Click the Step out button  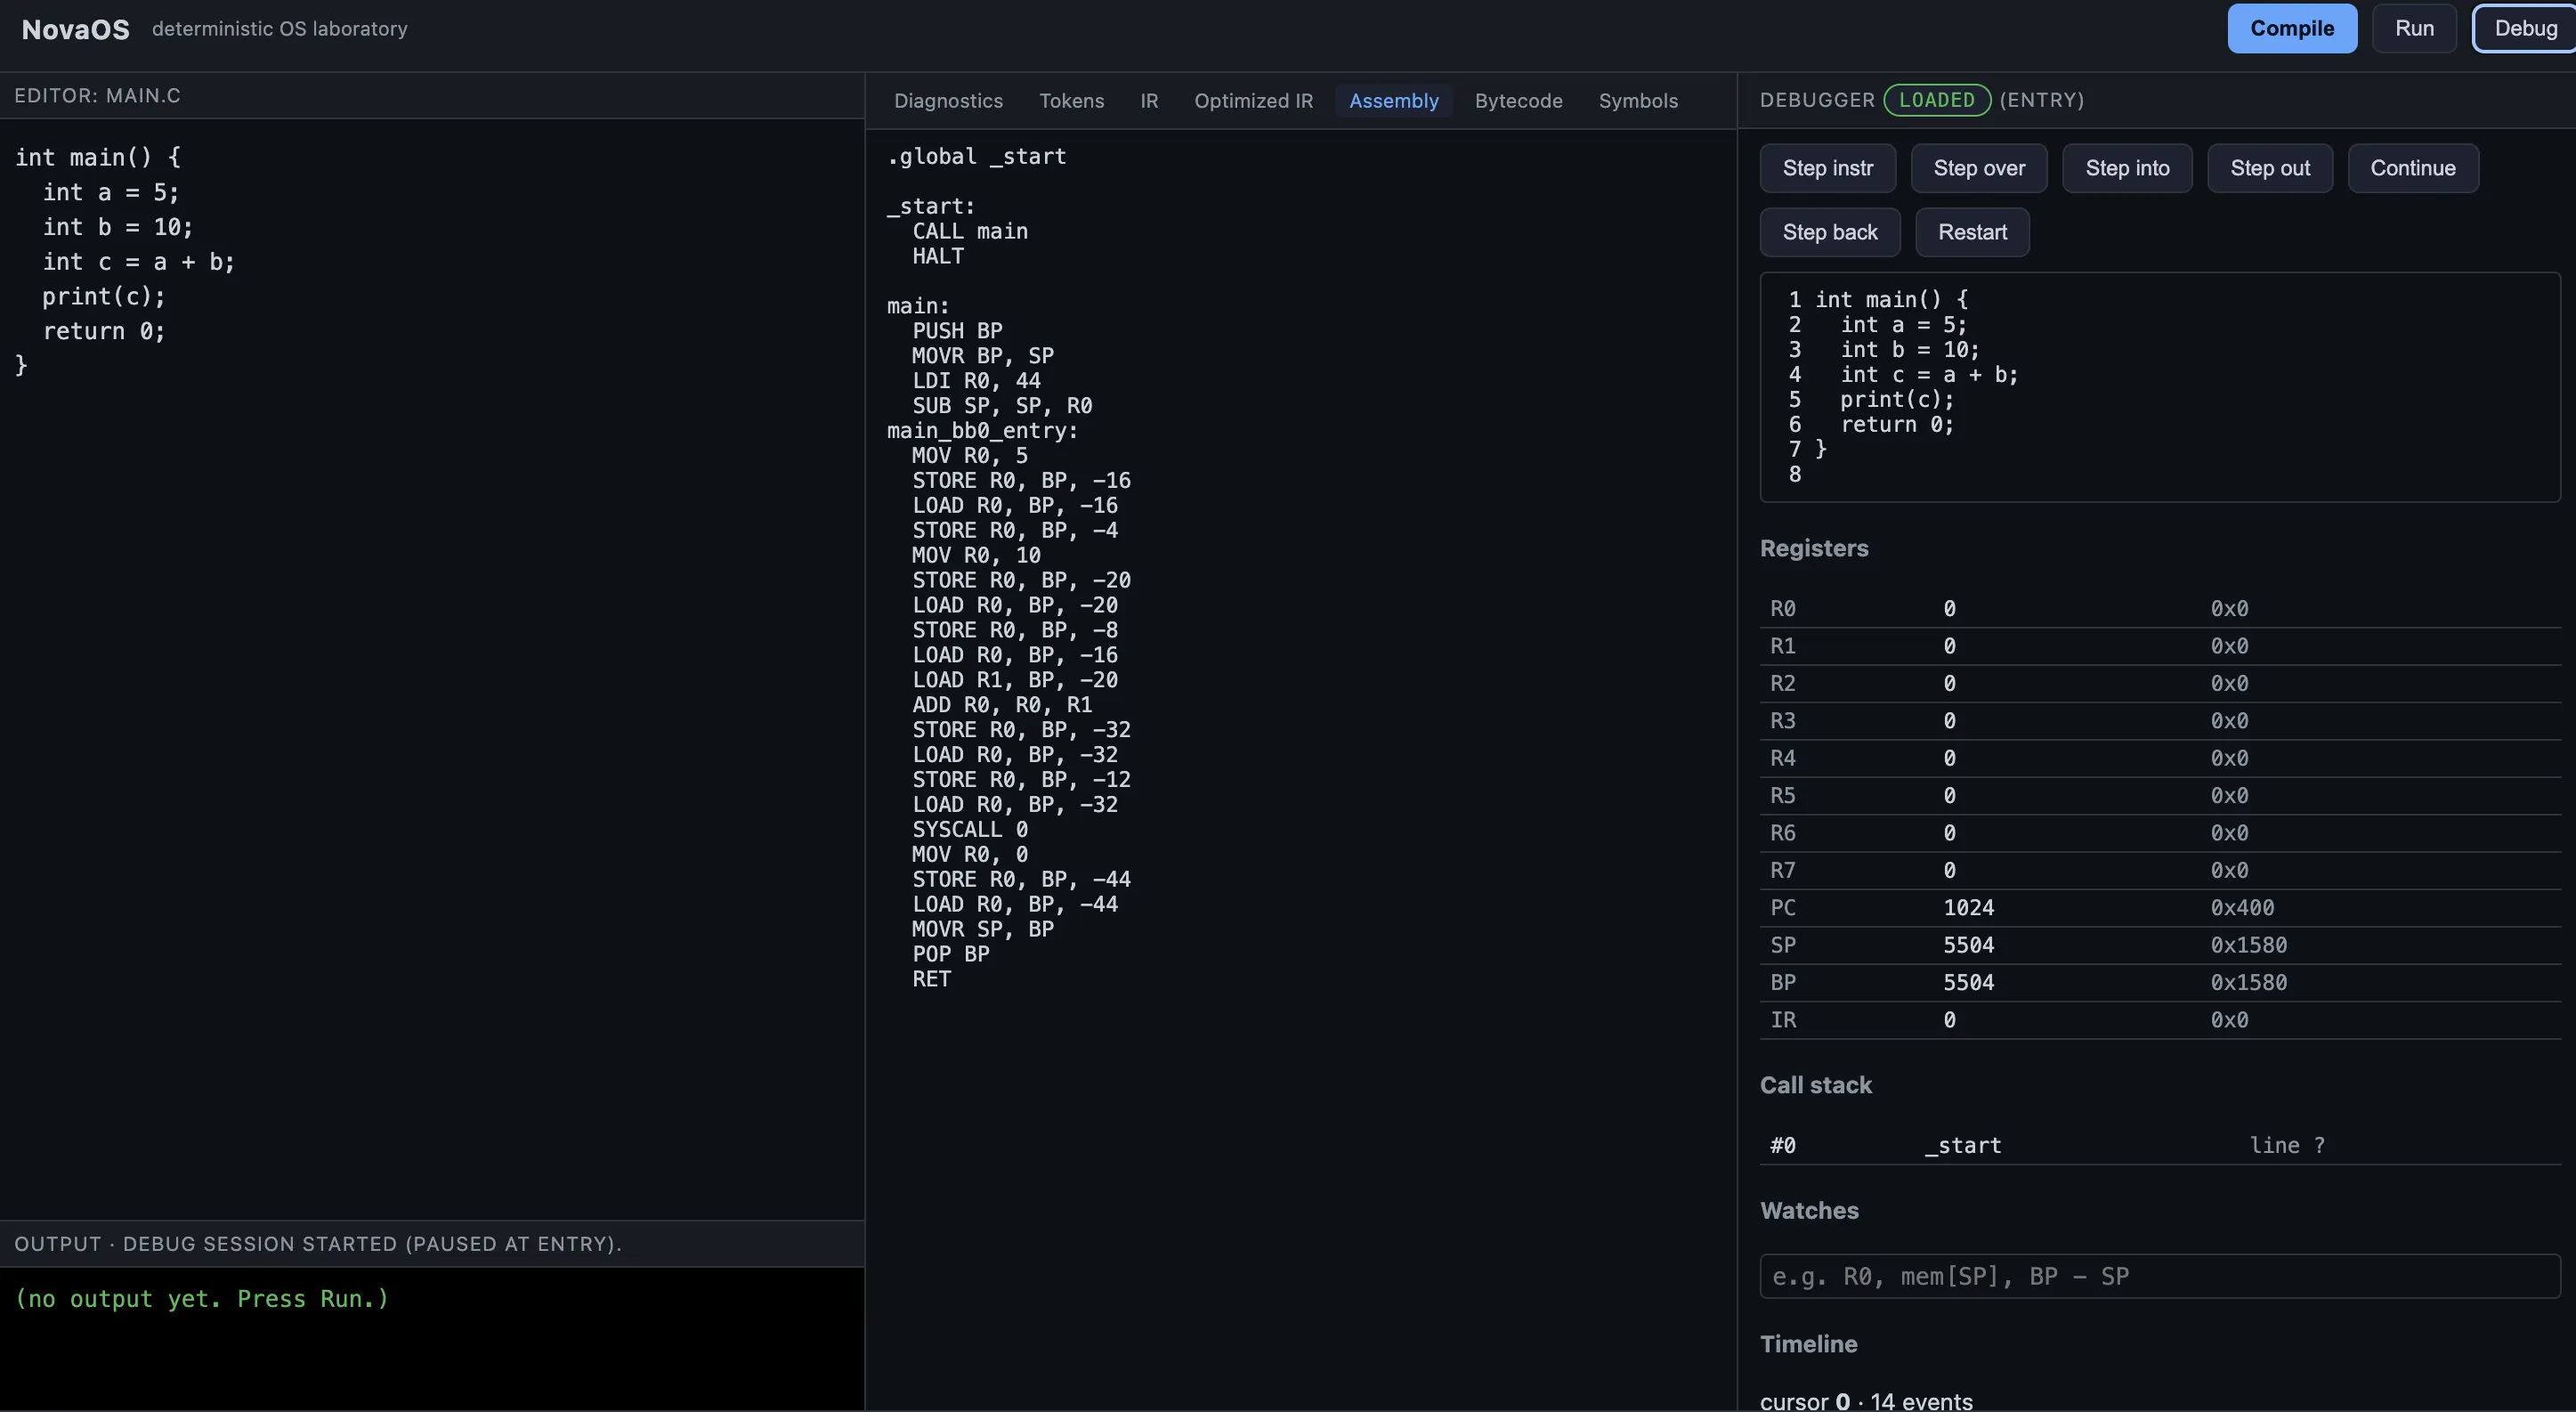[2269, 168]
